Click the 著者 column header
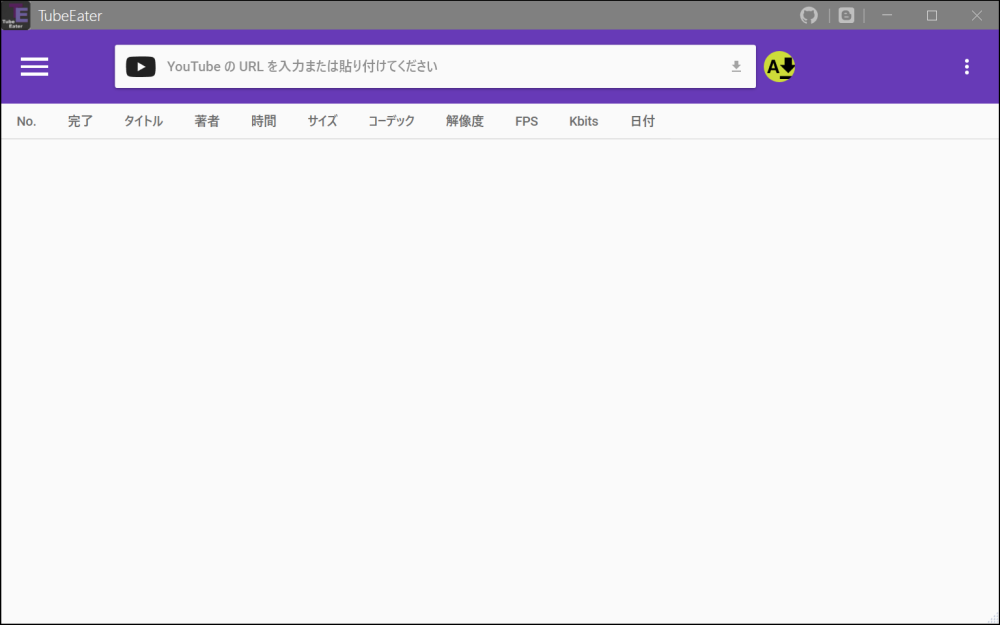This screenshot has width=1000, height=625. coord(207,121)
